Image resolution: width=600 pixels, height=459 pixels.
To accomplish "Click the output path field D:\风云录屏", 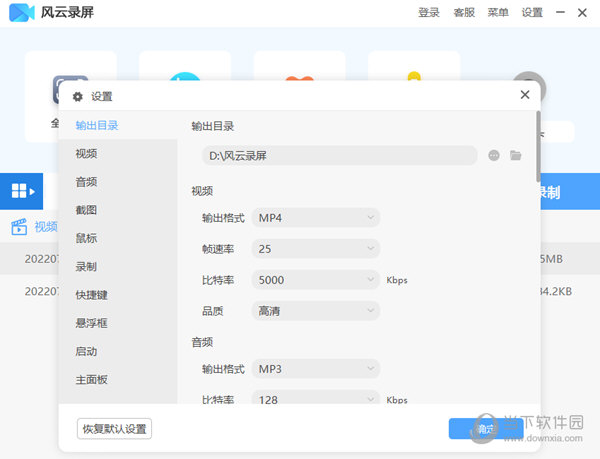I will click(340, 156).
